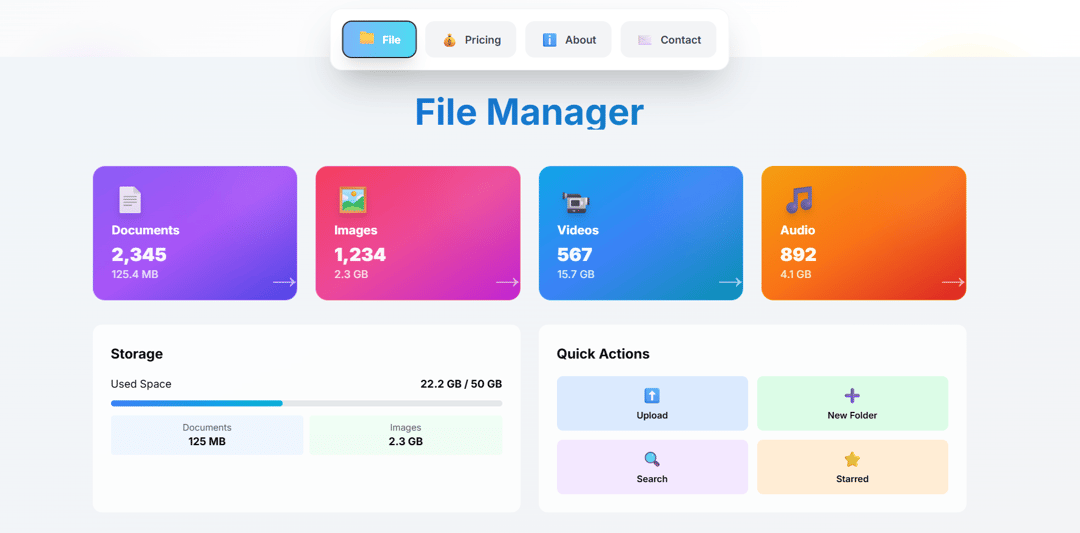The image size is (1080, 533).
Task: Click the Images 2.3 GB storage tile
Action: pyautogui.click(x=406, y=435)
